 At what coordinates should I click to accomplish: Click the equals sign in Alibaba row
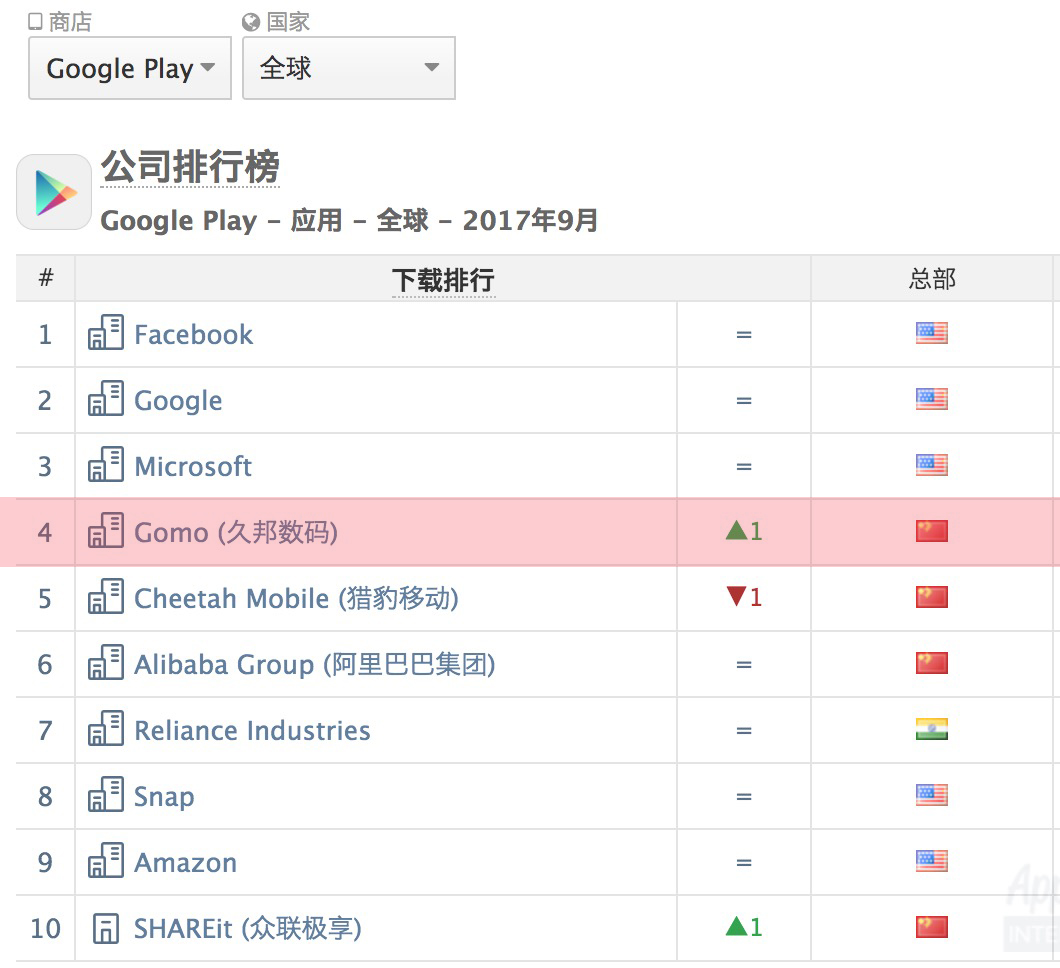[744, 664]
